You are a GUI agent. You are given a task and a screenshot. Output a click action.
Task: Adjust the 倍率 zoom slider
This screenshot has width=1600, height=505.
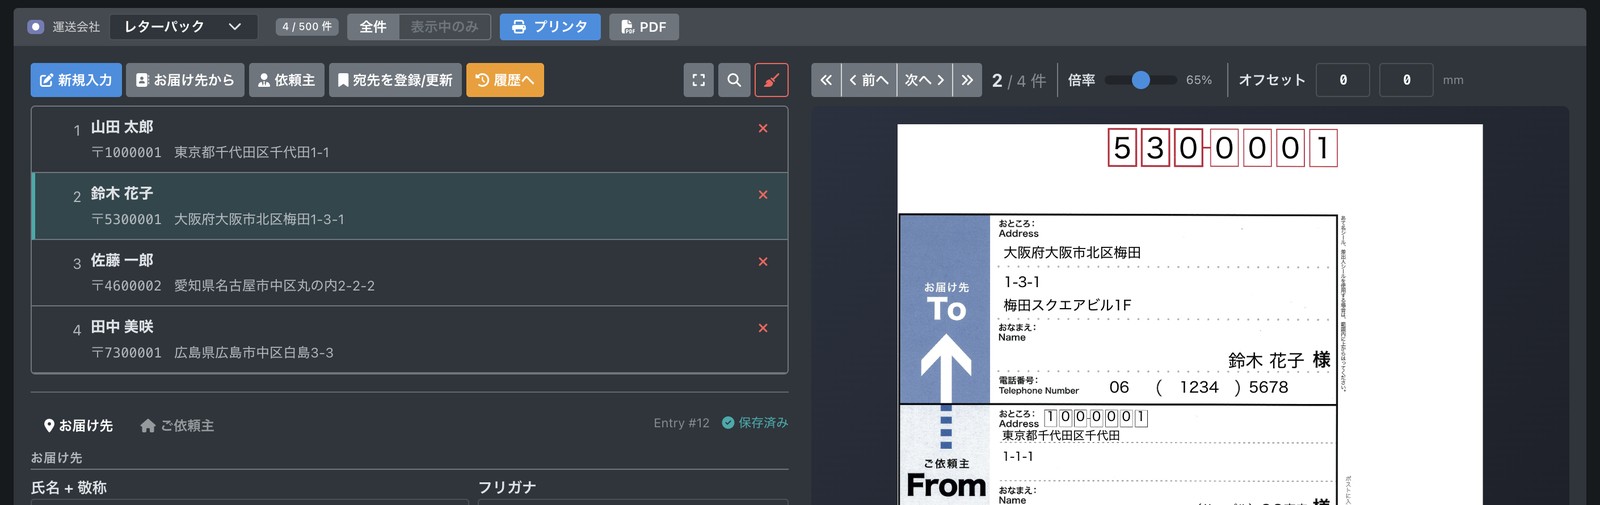pyautogui.click(x=1141, y=80)
